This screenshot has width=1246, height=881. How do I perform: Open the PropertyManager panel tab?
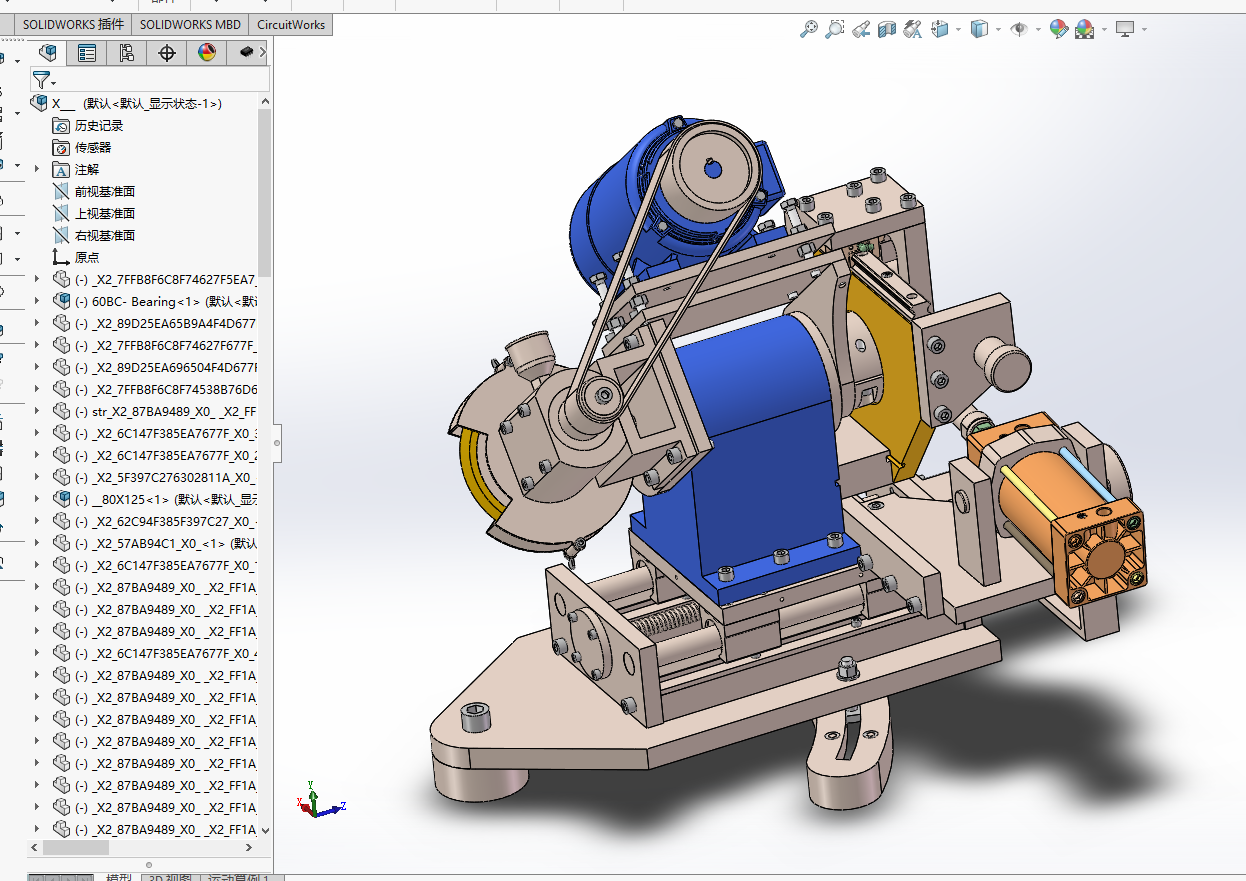tap(87, 53)
